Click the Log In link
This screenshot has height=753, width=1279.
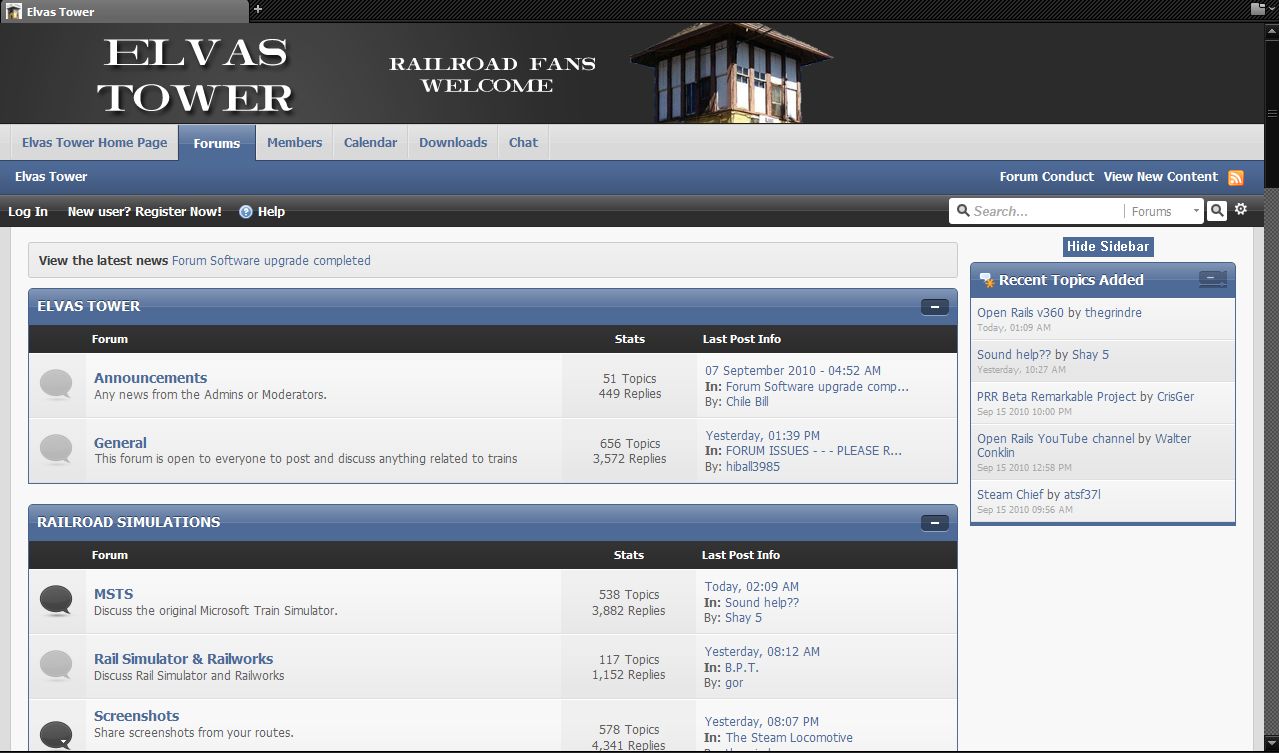point(28,212)
